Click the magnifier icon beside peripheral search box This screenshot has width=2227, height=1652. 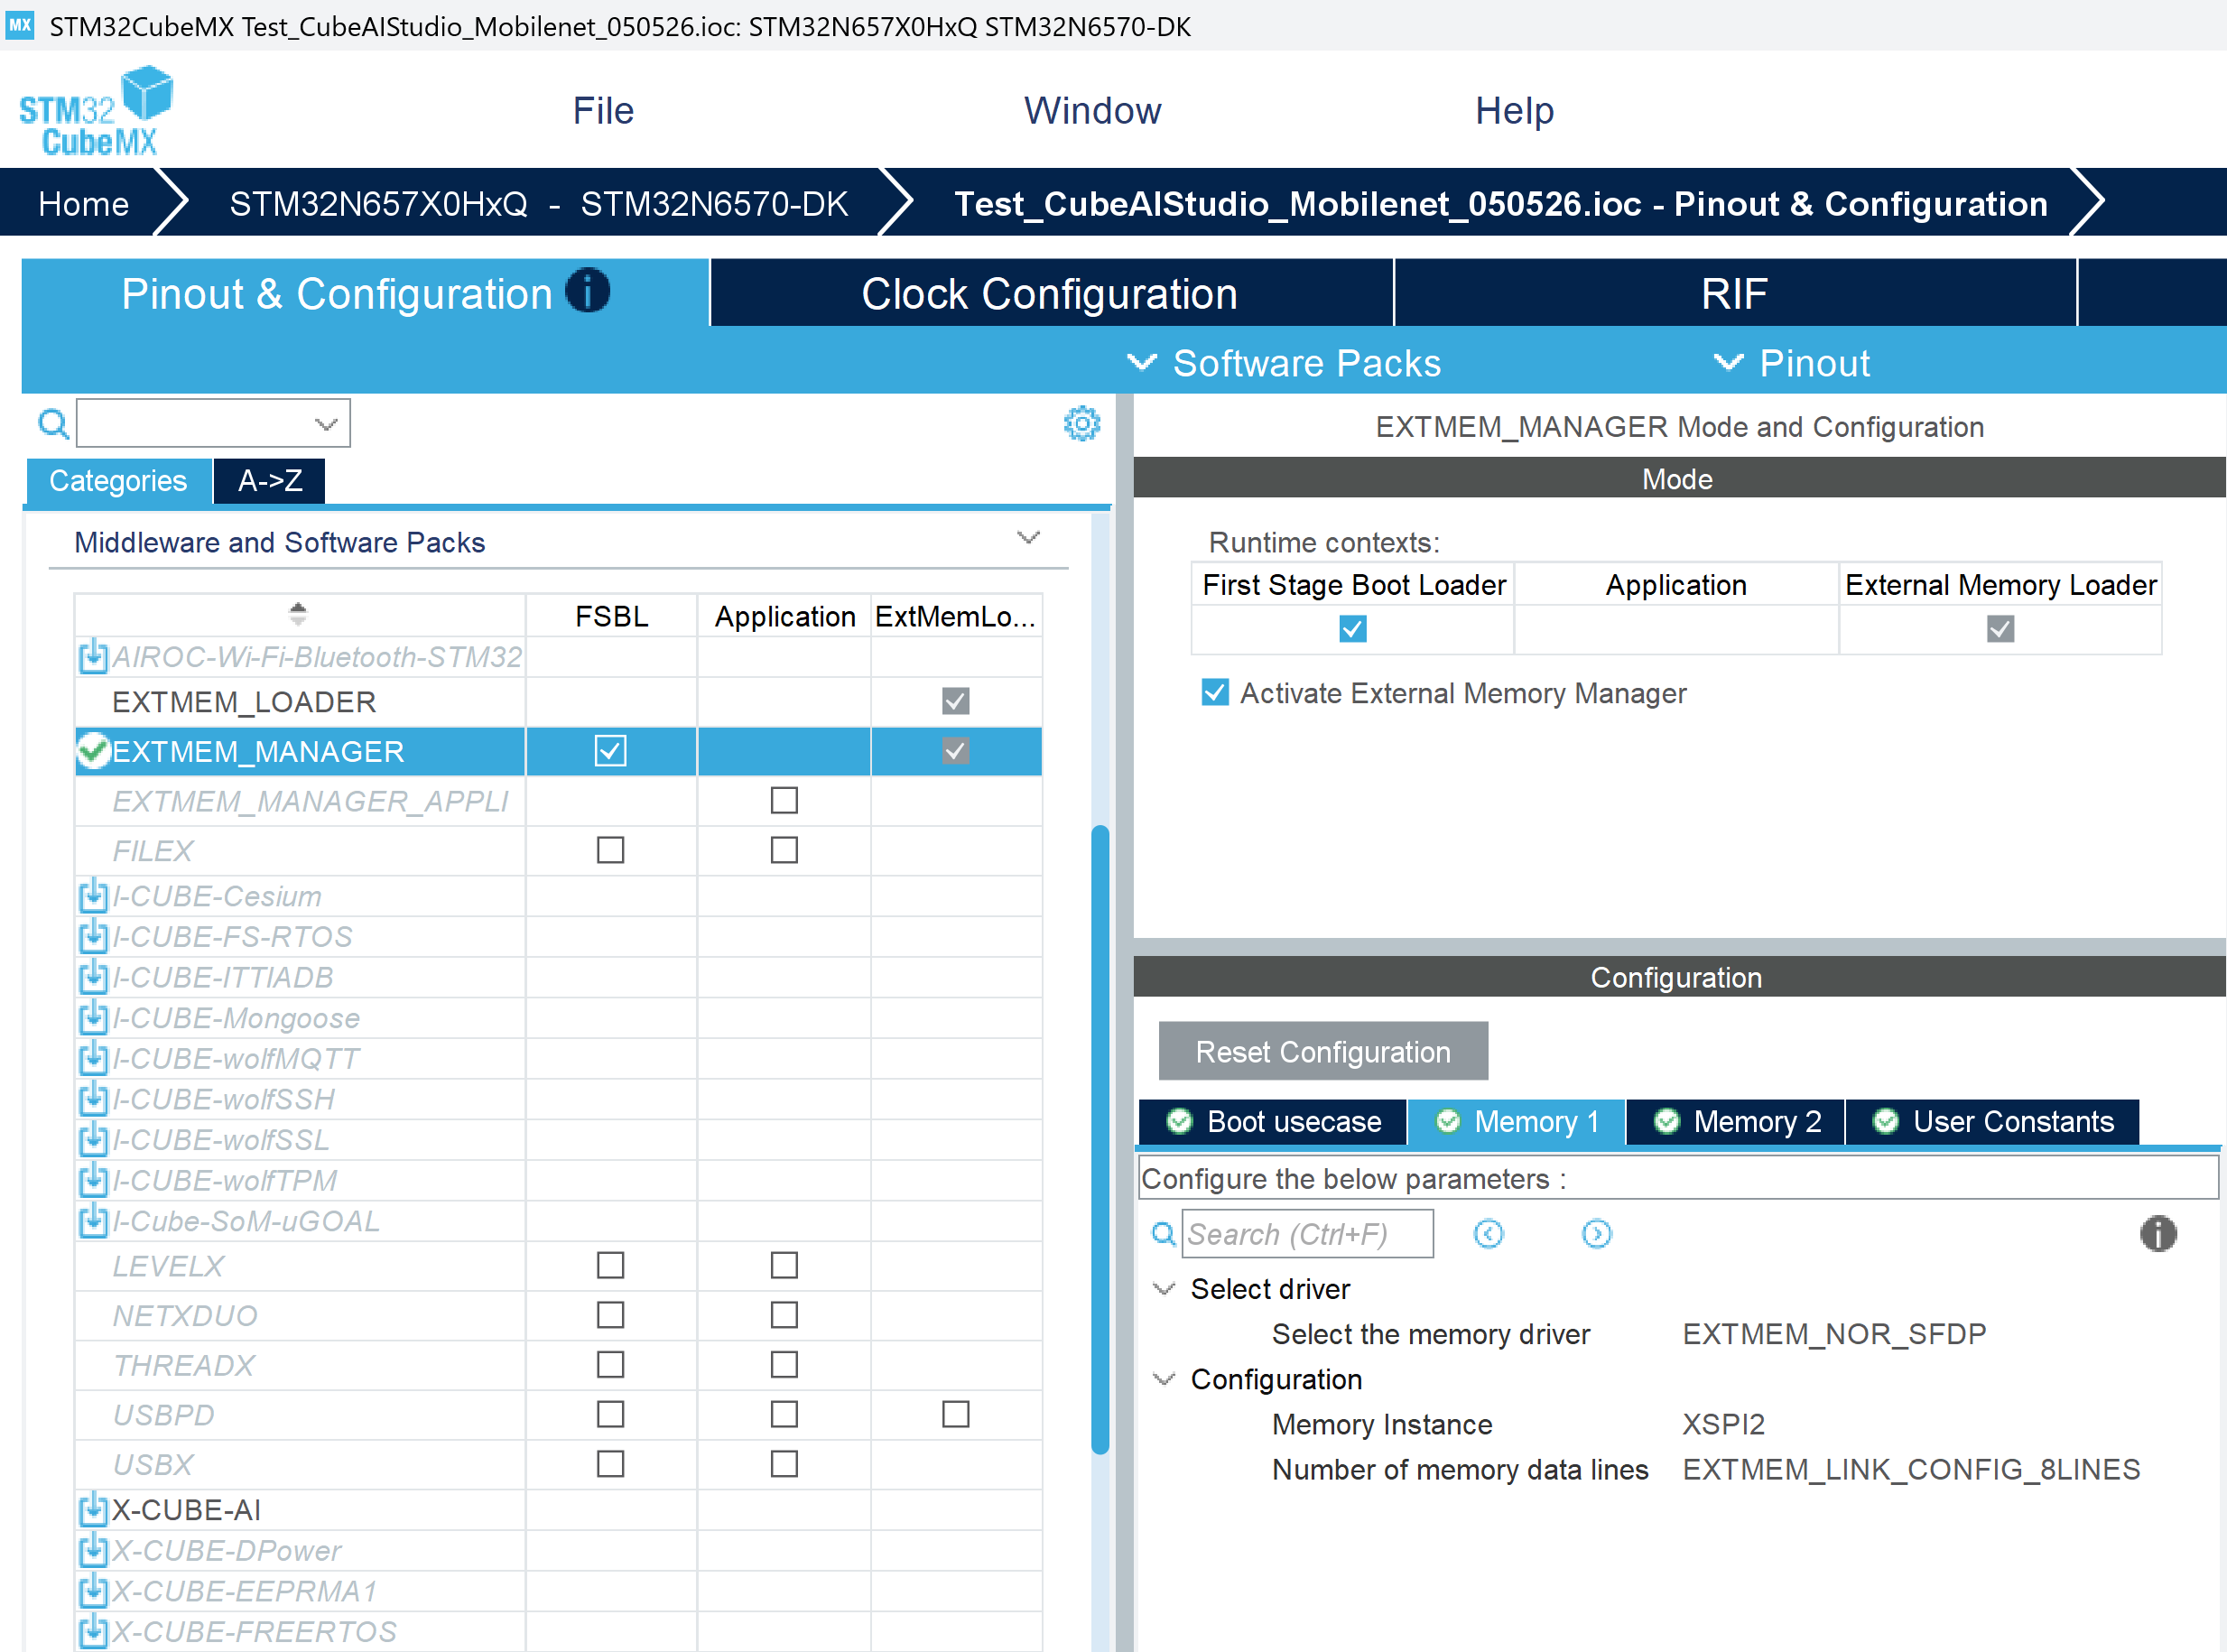[x=53, y=424]
